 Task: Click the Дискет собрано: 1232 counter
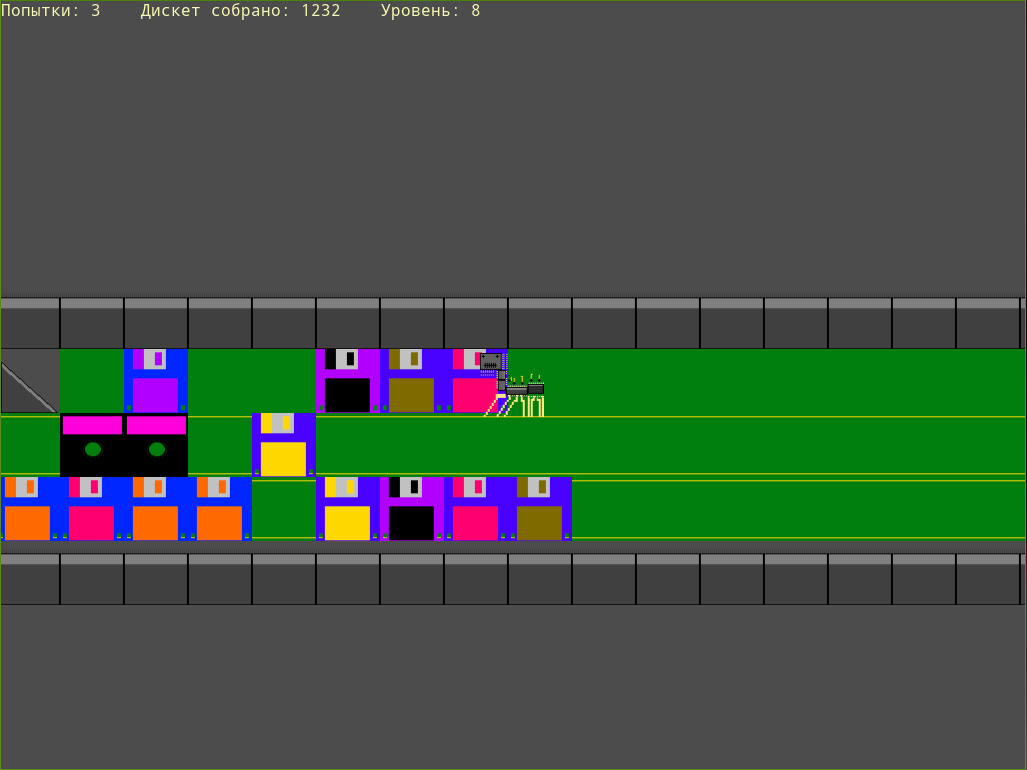240,12
